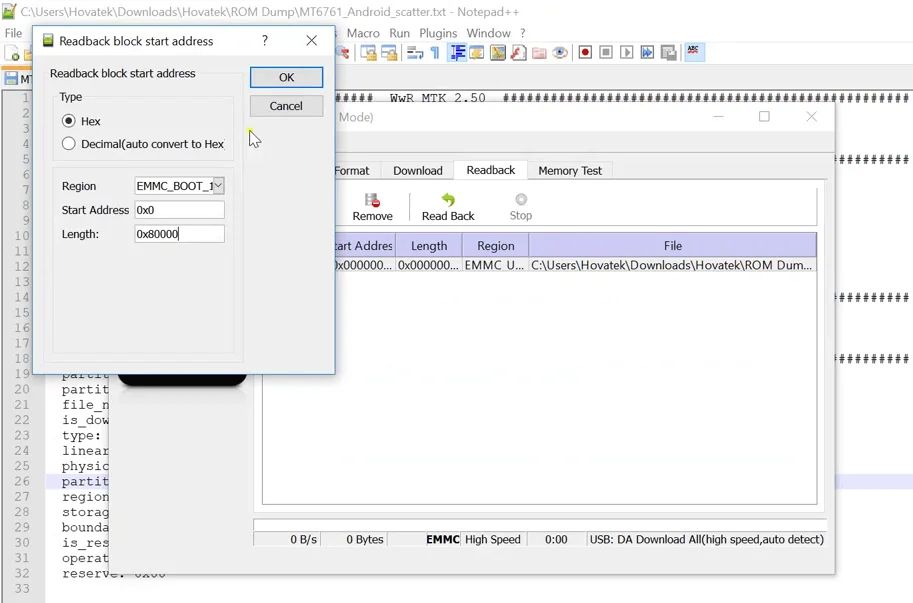Image resolution: width=913 pixels, height=603 pixels.
Task: Switch to Download tab in SP Flash Tool
Action: (417, 171)
